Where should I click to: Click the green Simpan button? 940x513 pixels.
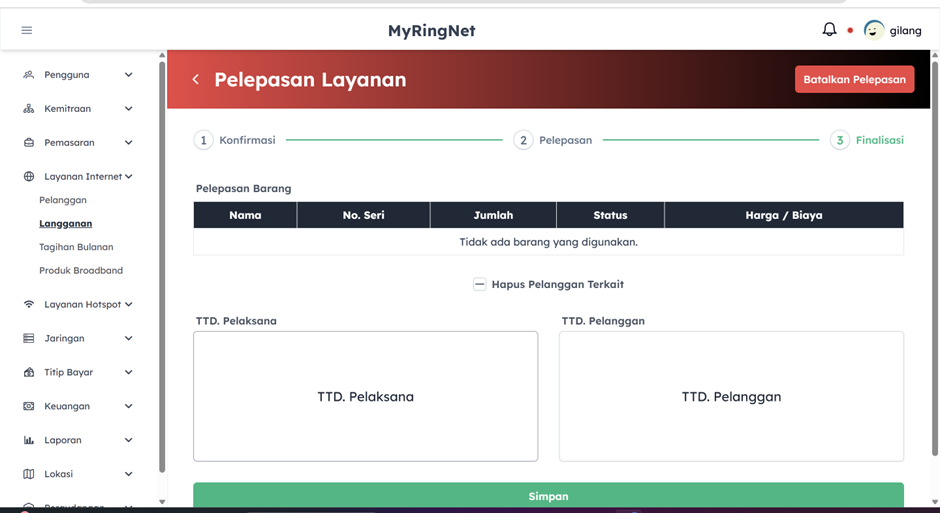click(548, 496)
